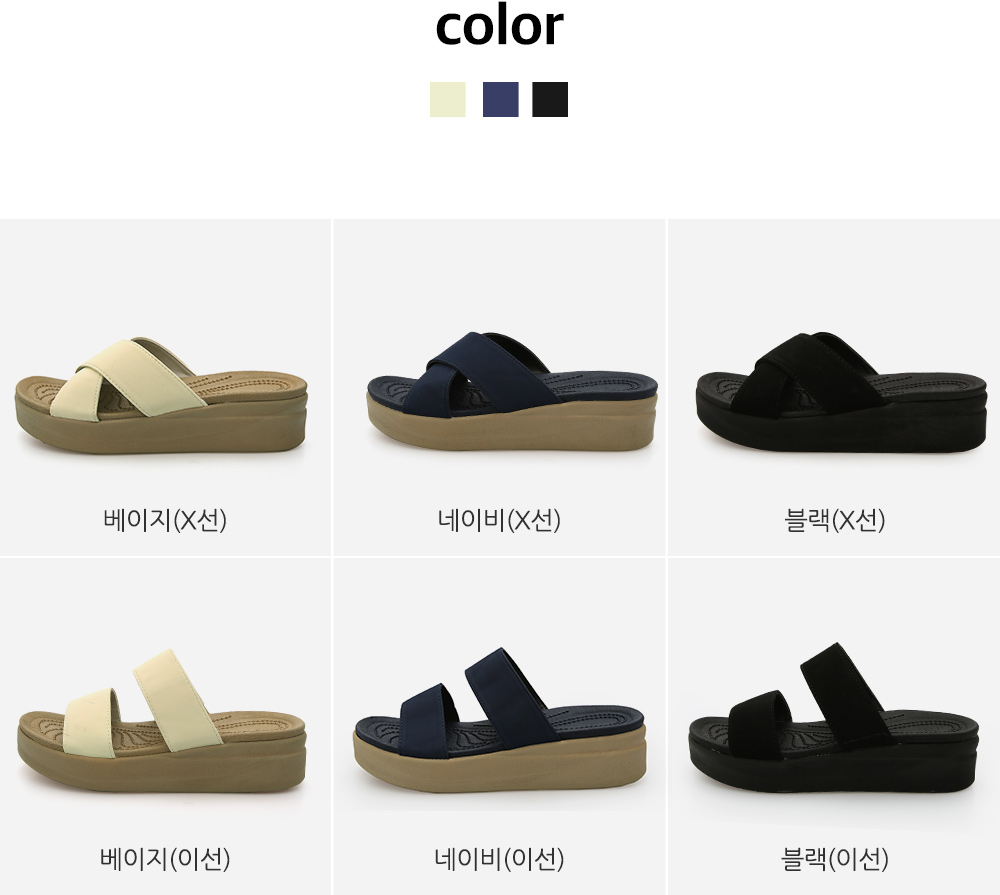
Task: Click the color heading text
Action: [499, 26]
